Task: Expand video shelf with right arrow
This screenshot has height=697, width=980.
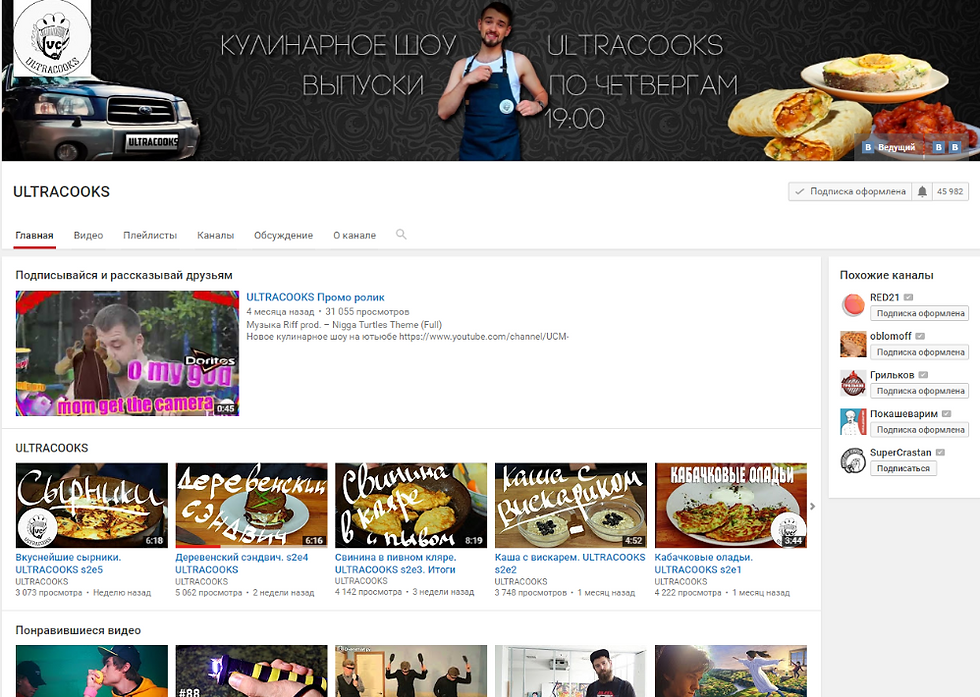Action: point(812,506)
